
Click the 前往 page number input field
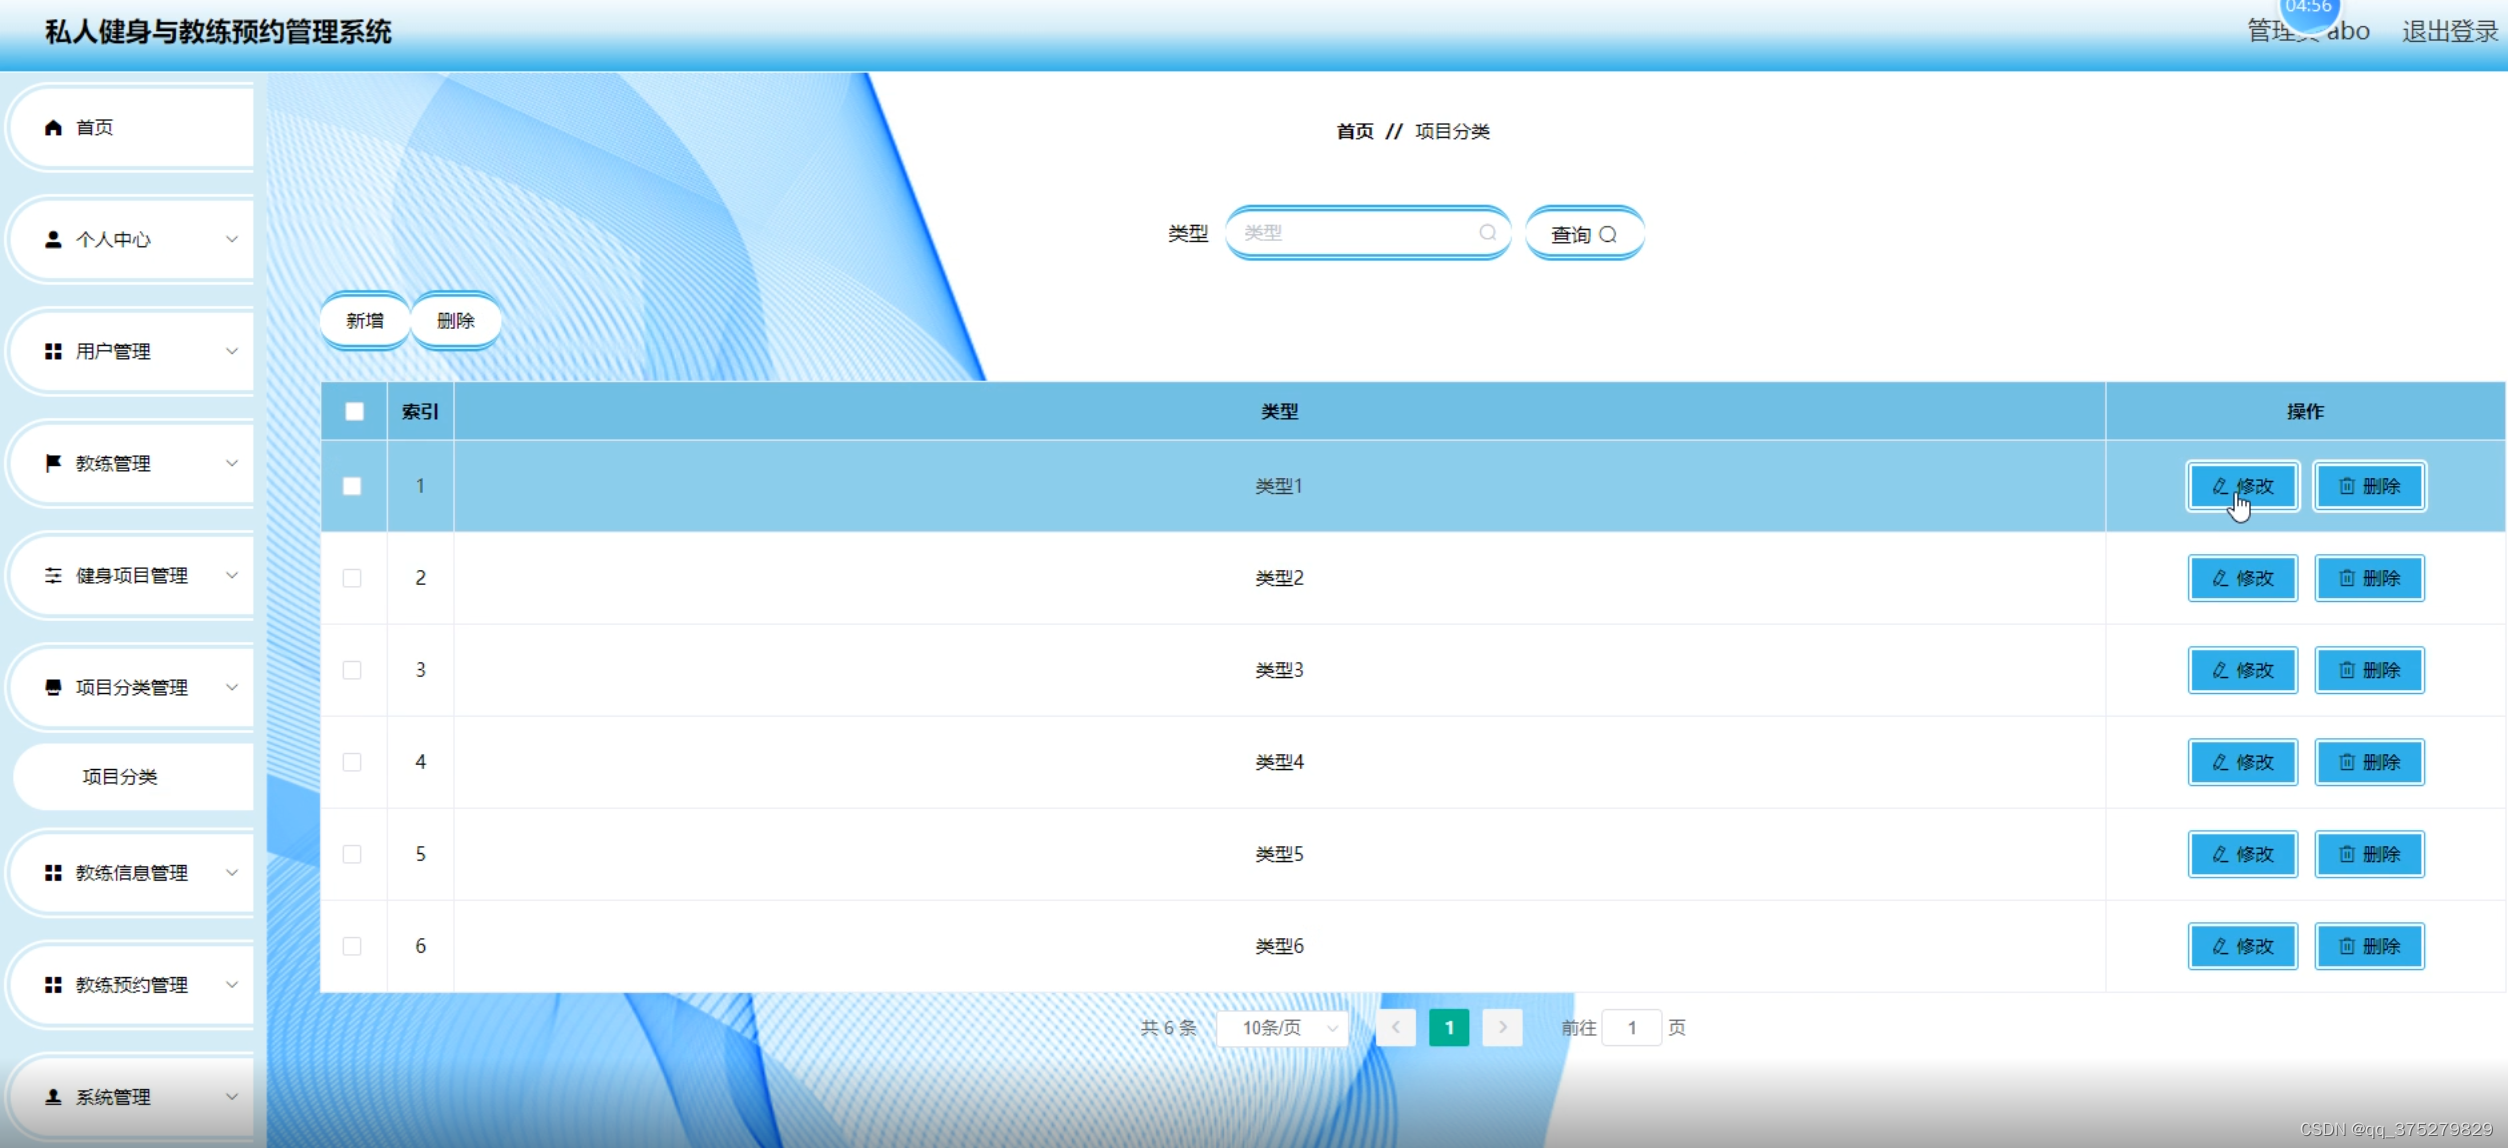1631,1028
